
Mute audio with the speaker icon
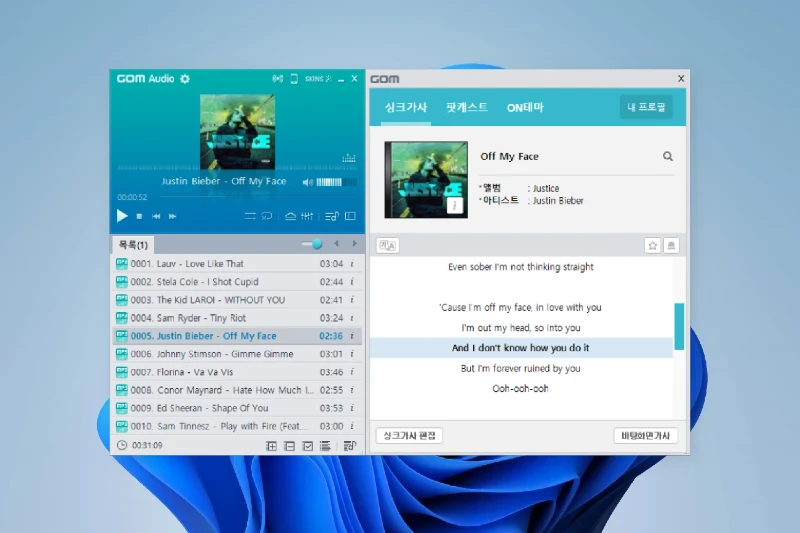(x=308, y=182)
